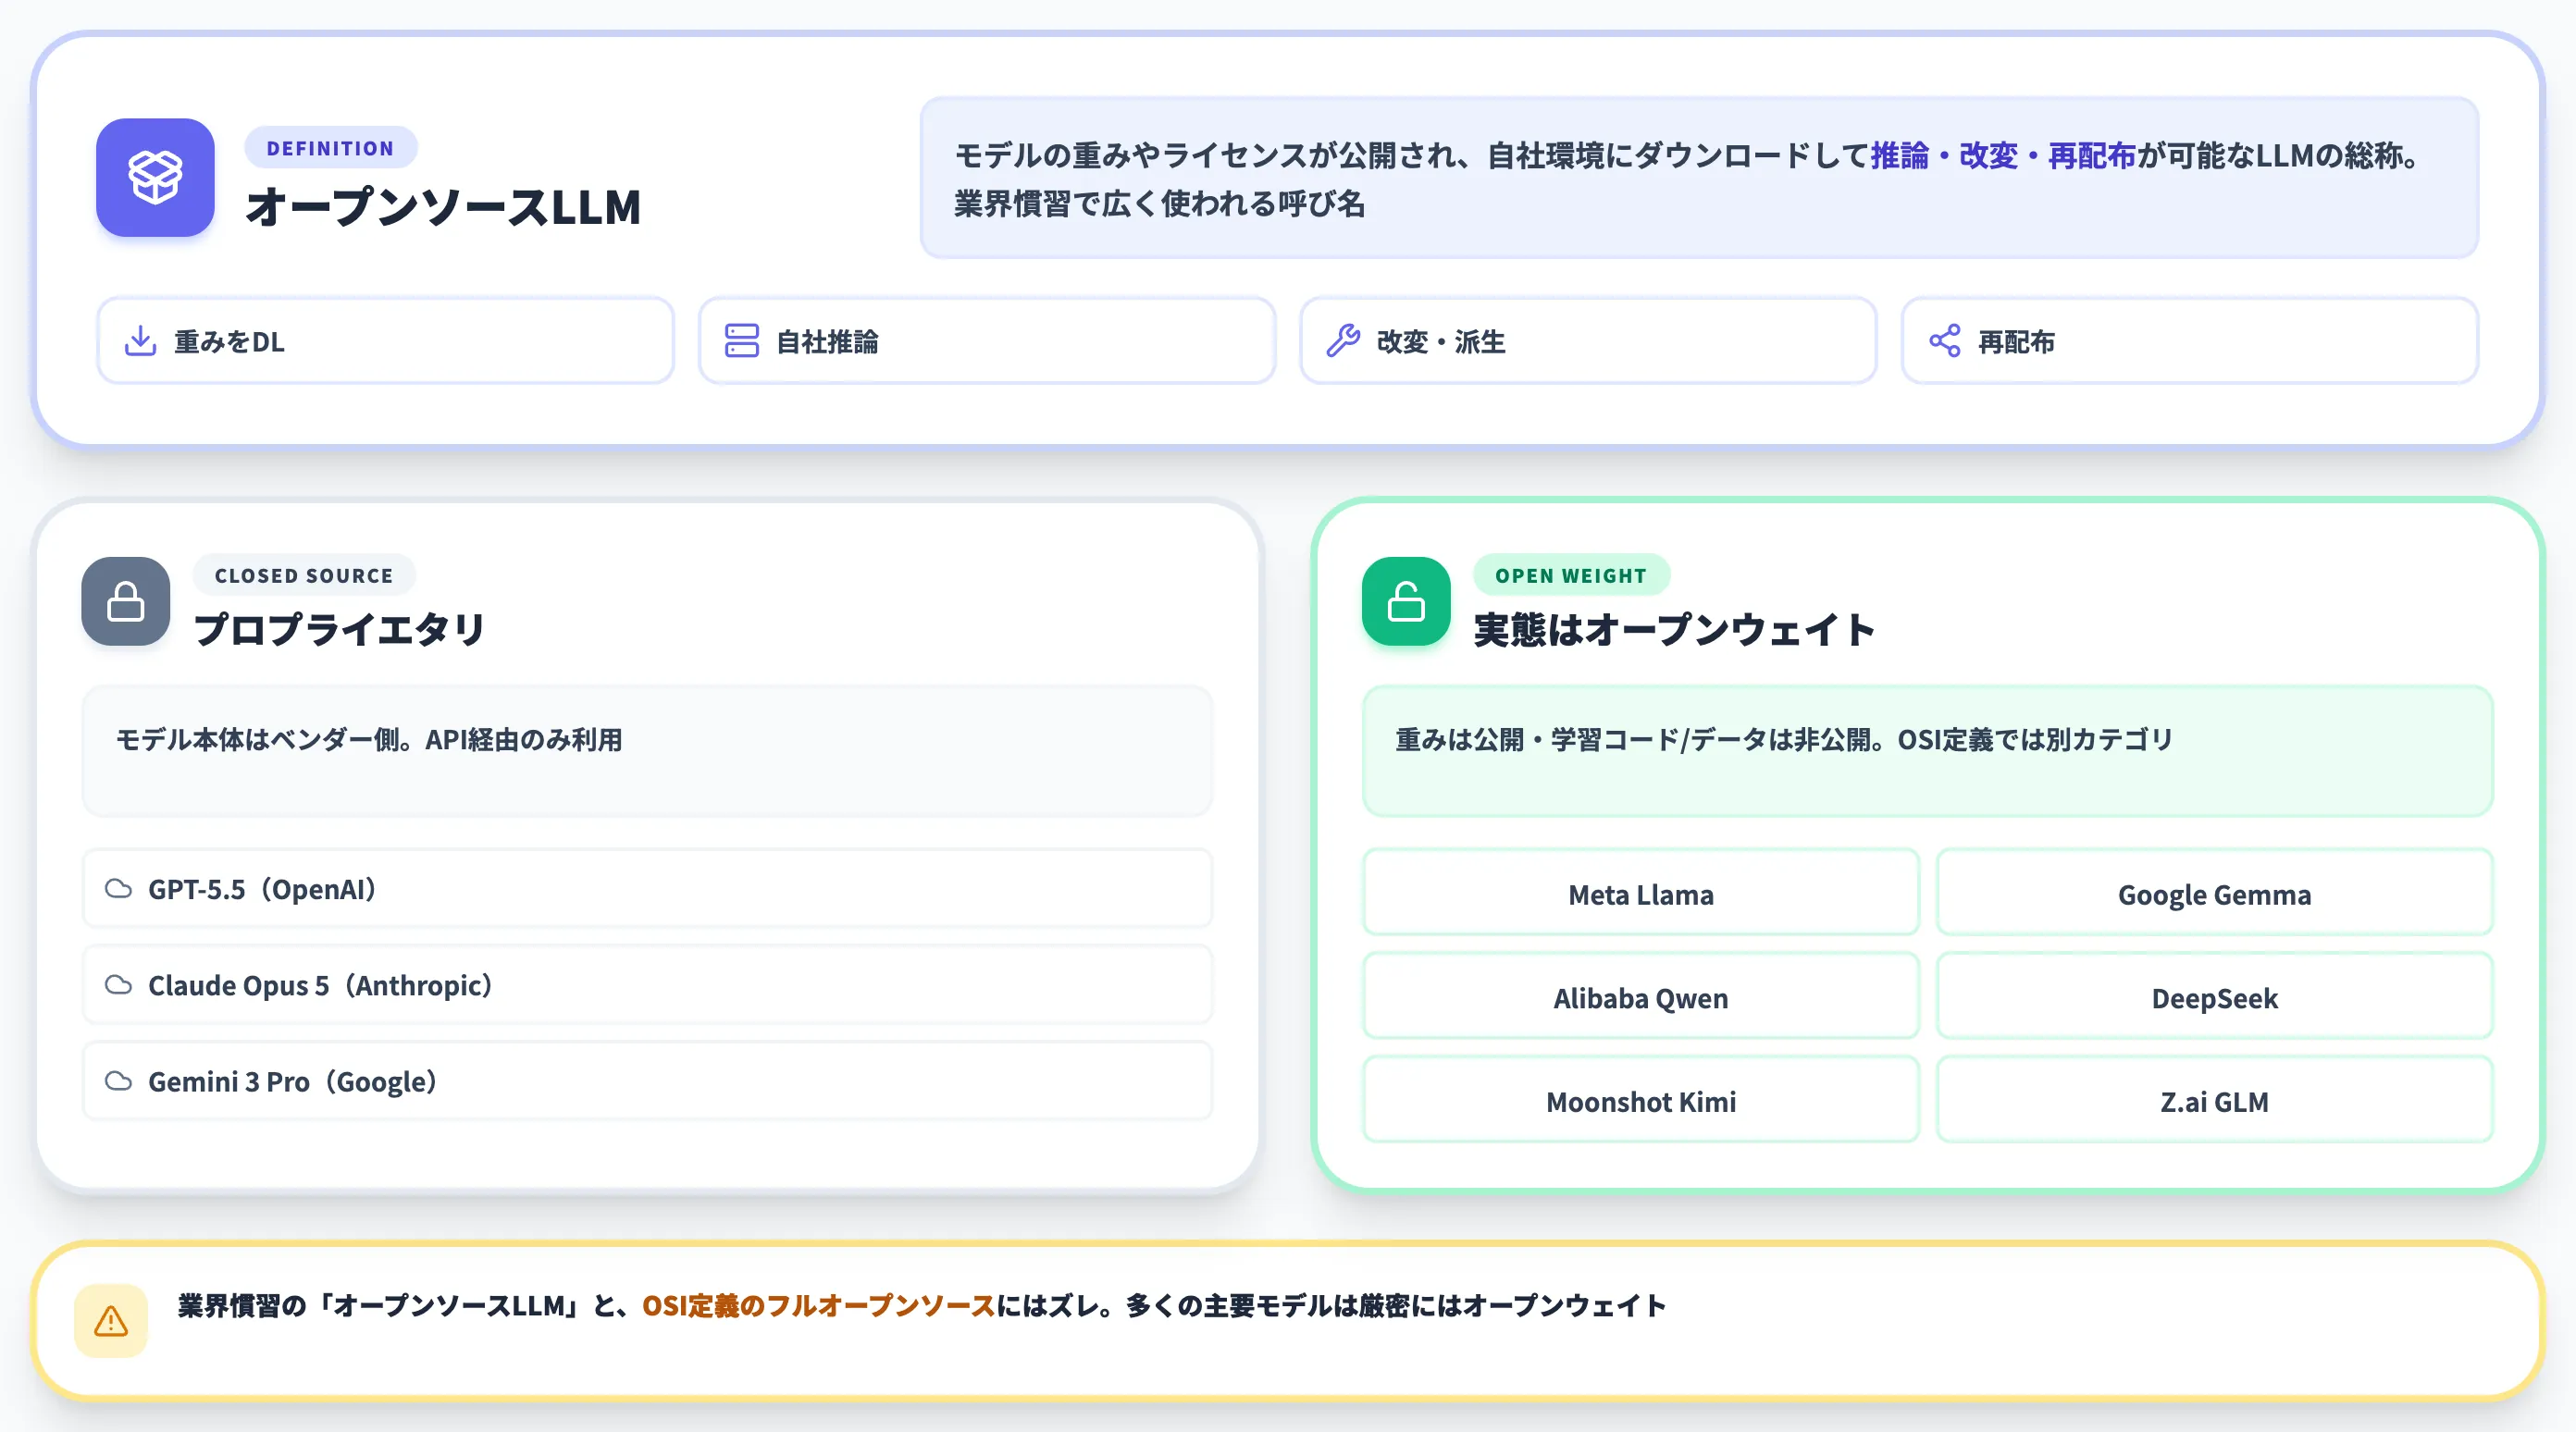The height and width of the screenshot is (1432, 2576).
Task: Select the 改変・派生 chip
Action: coord(1588,341)
